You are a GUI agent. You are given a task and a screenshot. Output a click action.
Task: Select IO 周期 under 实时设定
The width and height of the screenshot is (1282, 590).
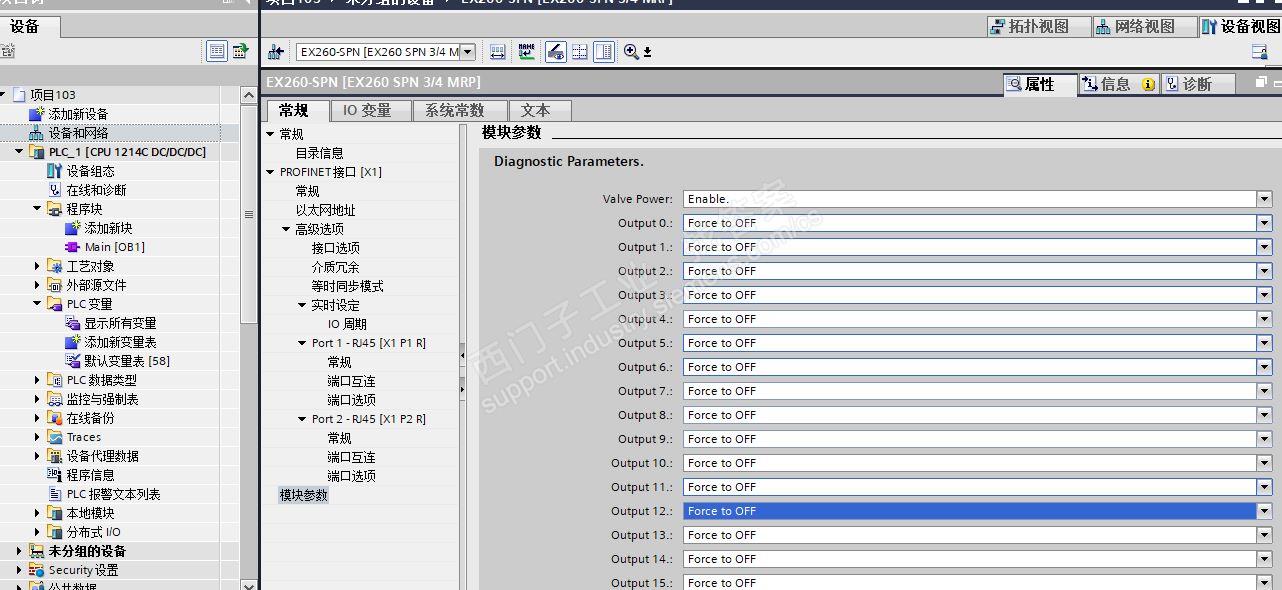coord(347,324)
